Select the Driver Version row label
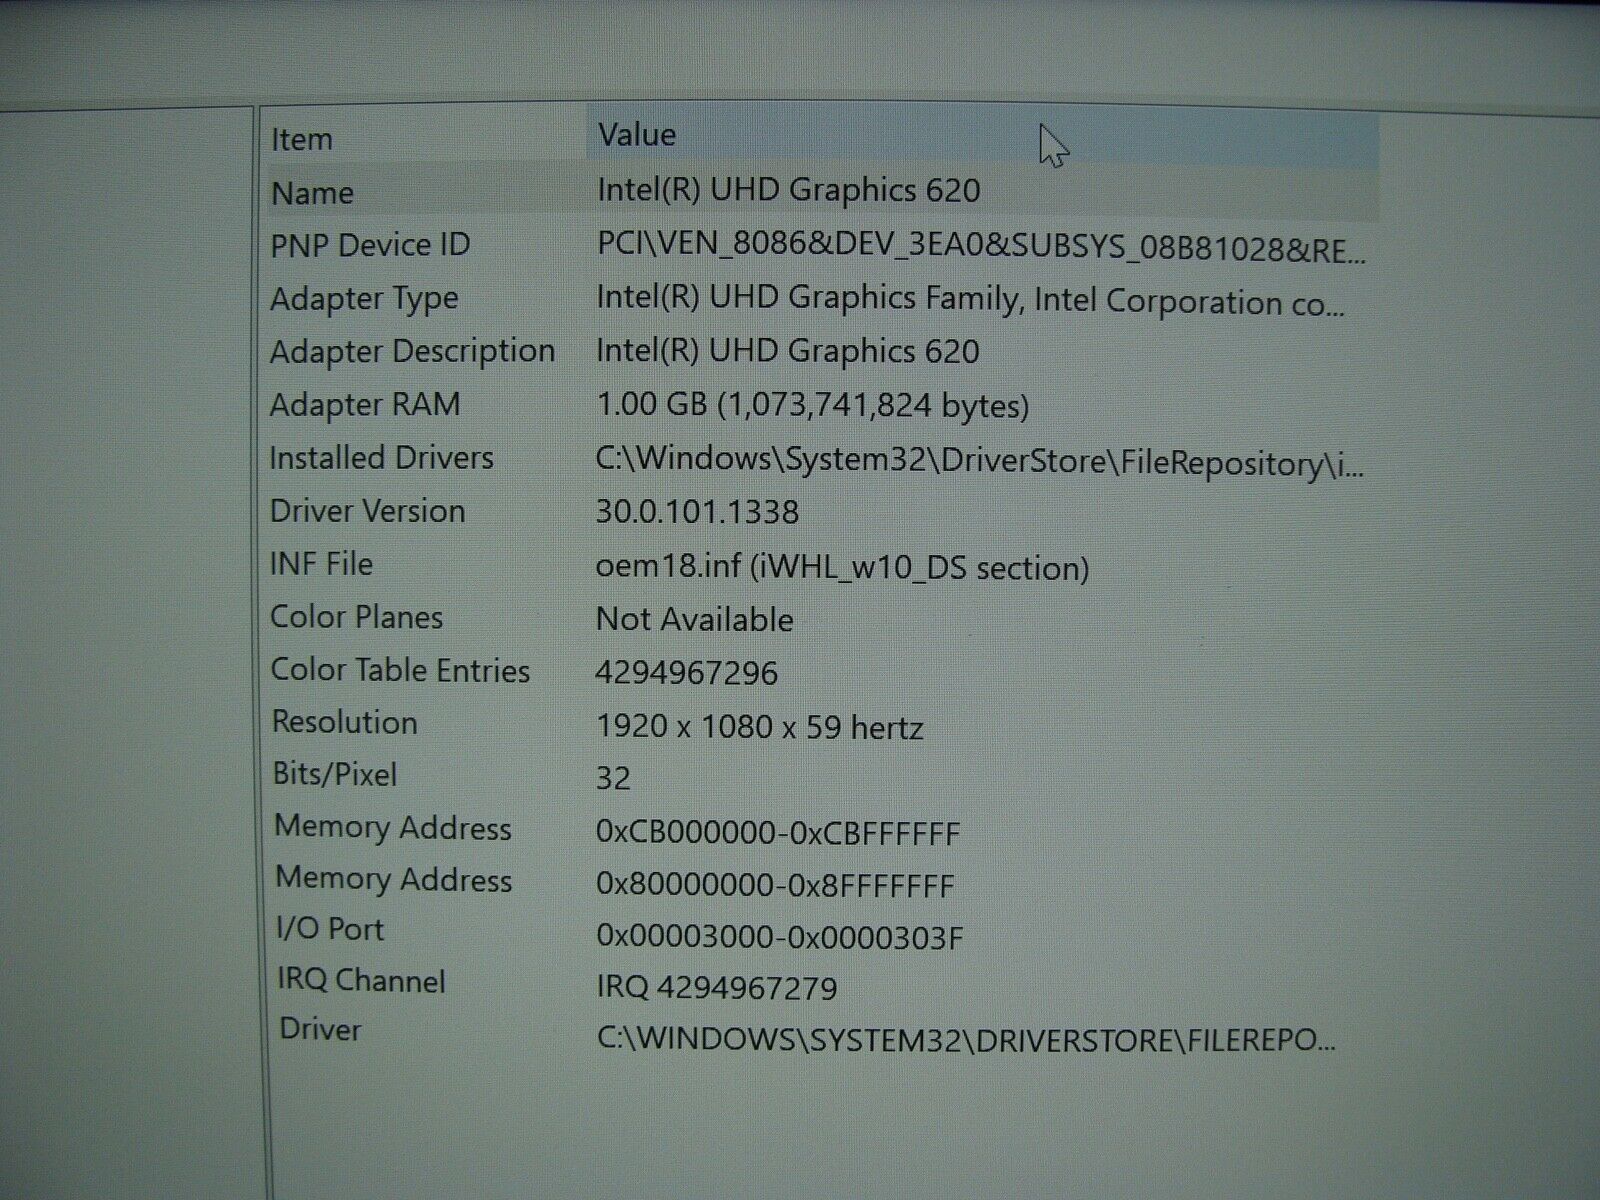The height and width of the screenshot is (1200, 1600). coord(367,511)
